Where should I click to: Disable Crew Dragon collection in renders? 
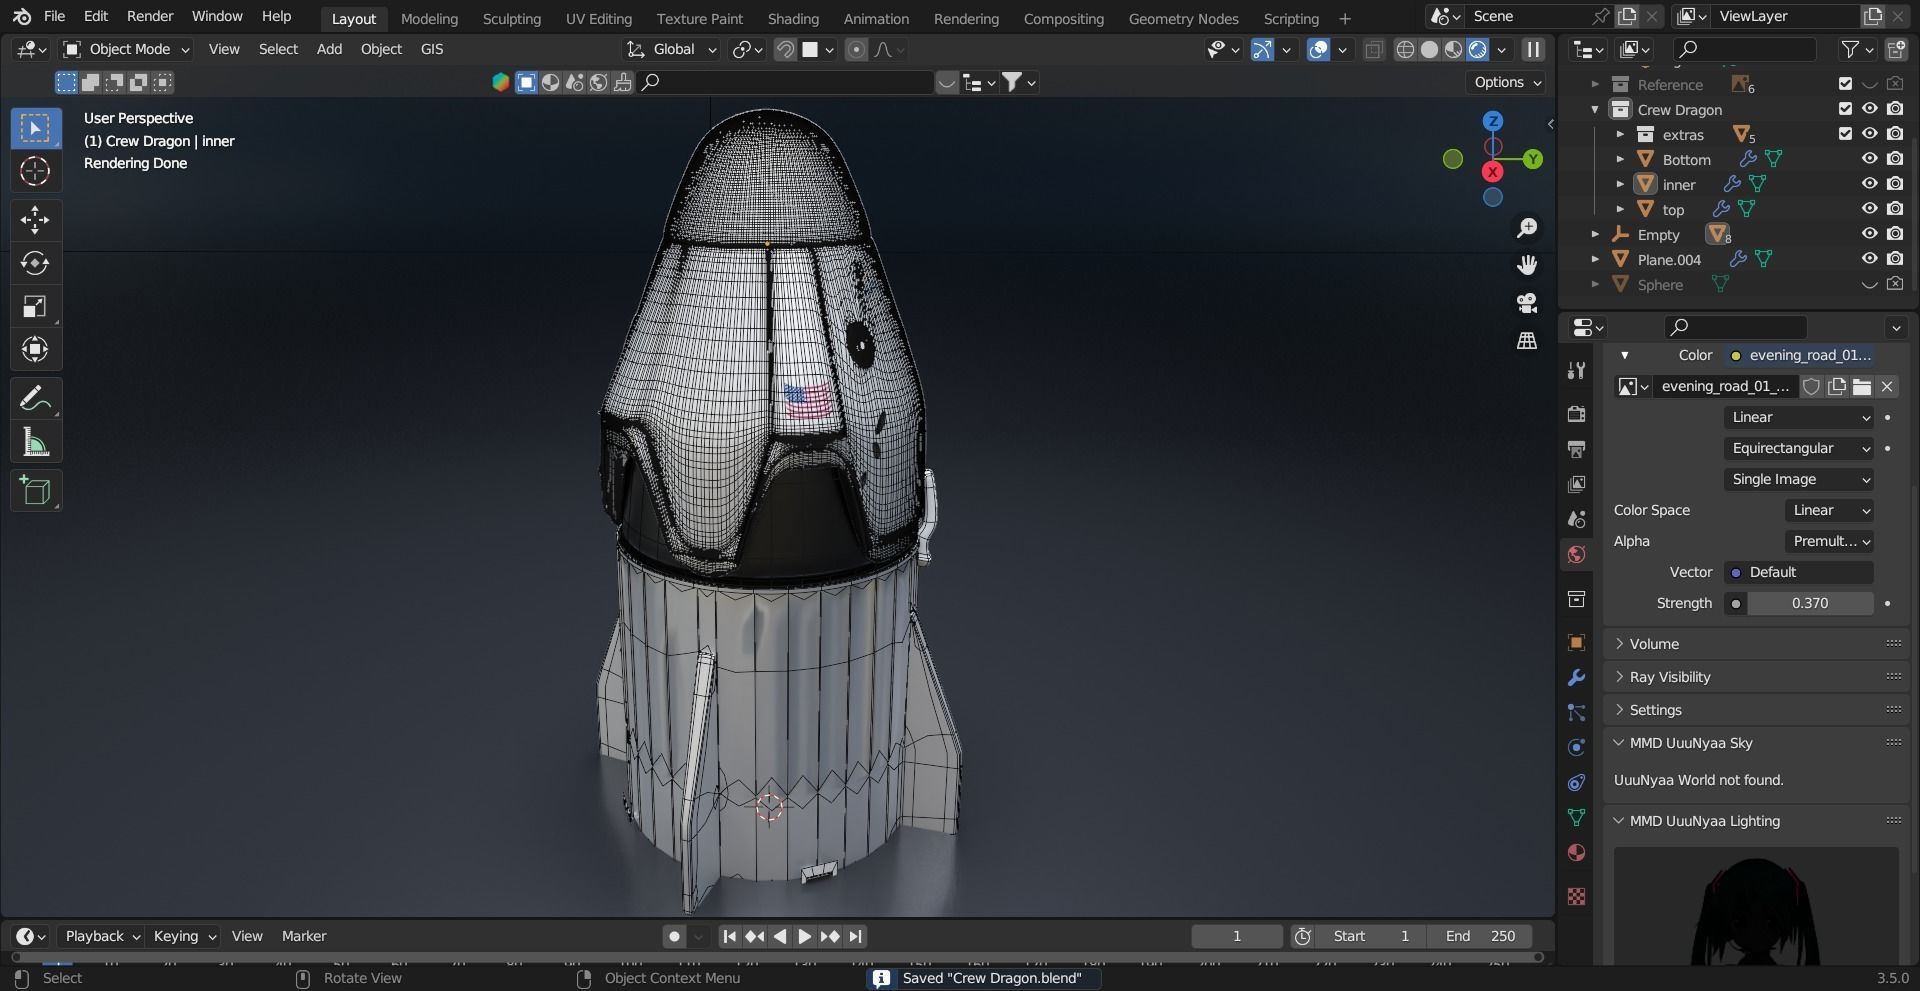[x=1895, y=109]
